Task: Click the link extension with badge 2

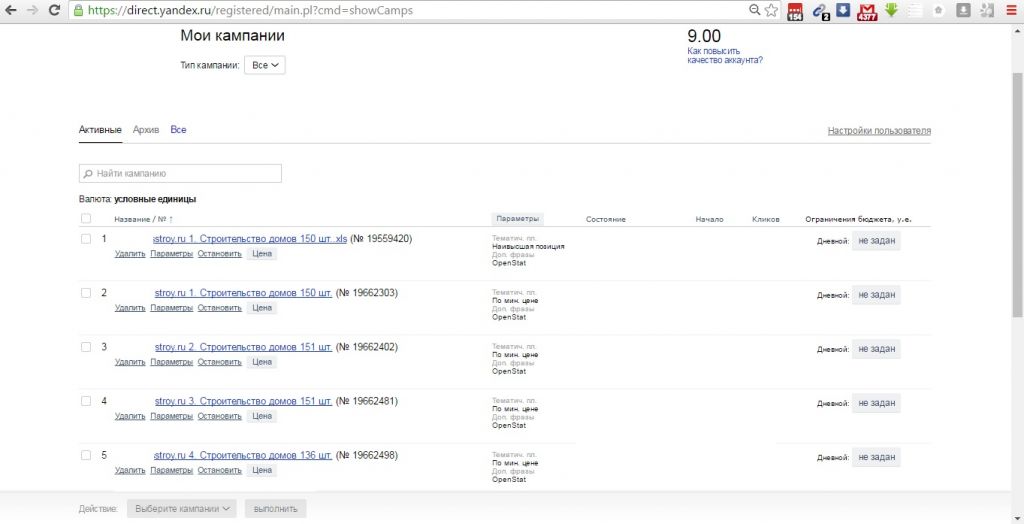Action: click(820, 11)
